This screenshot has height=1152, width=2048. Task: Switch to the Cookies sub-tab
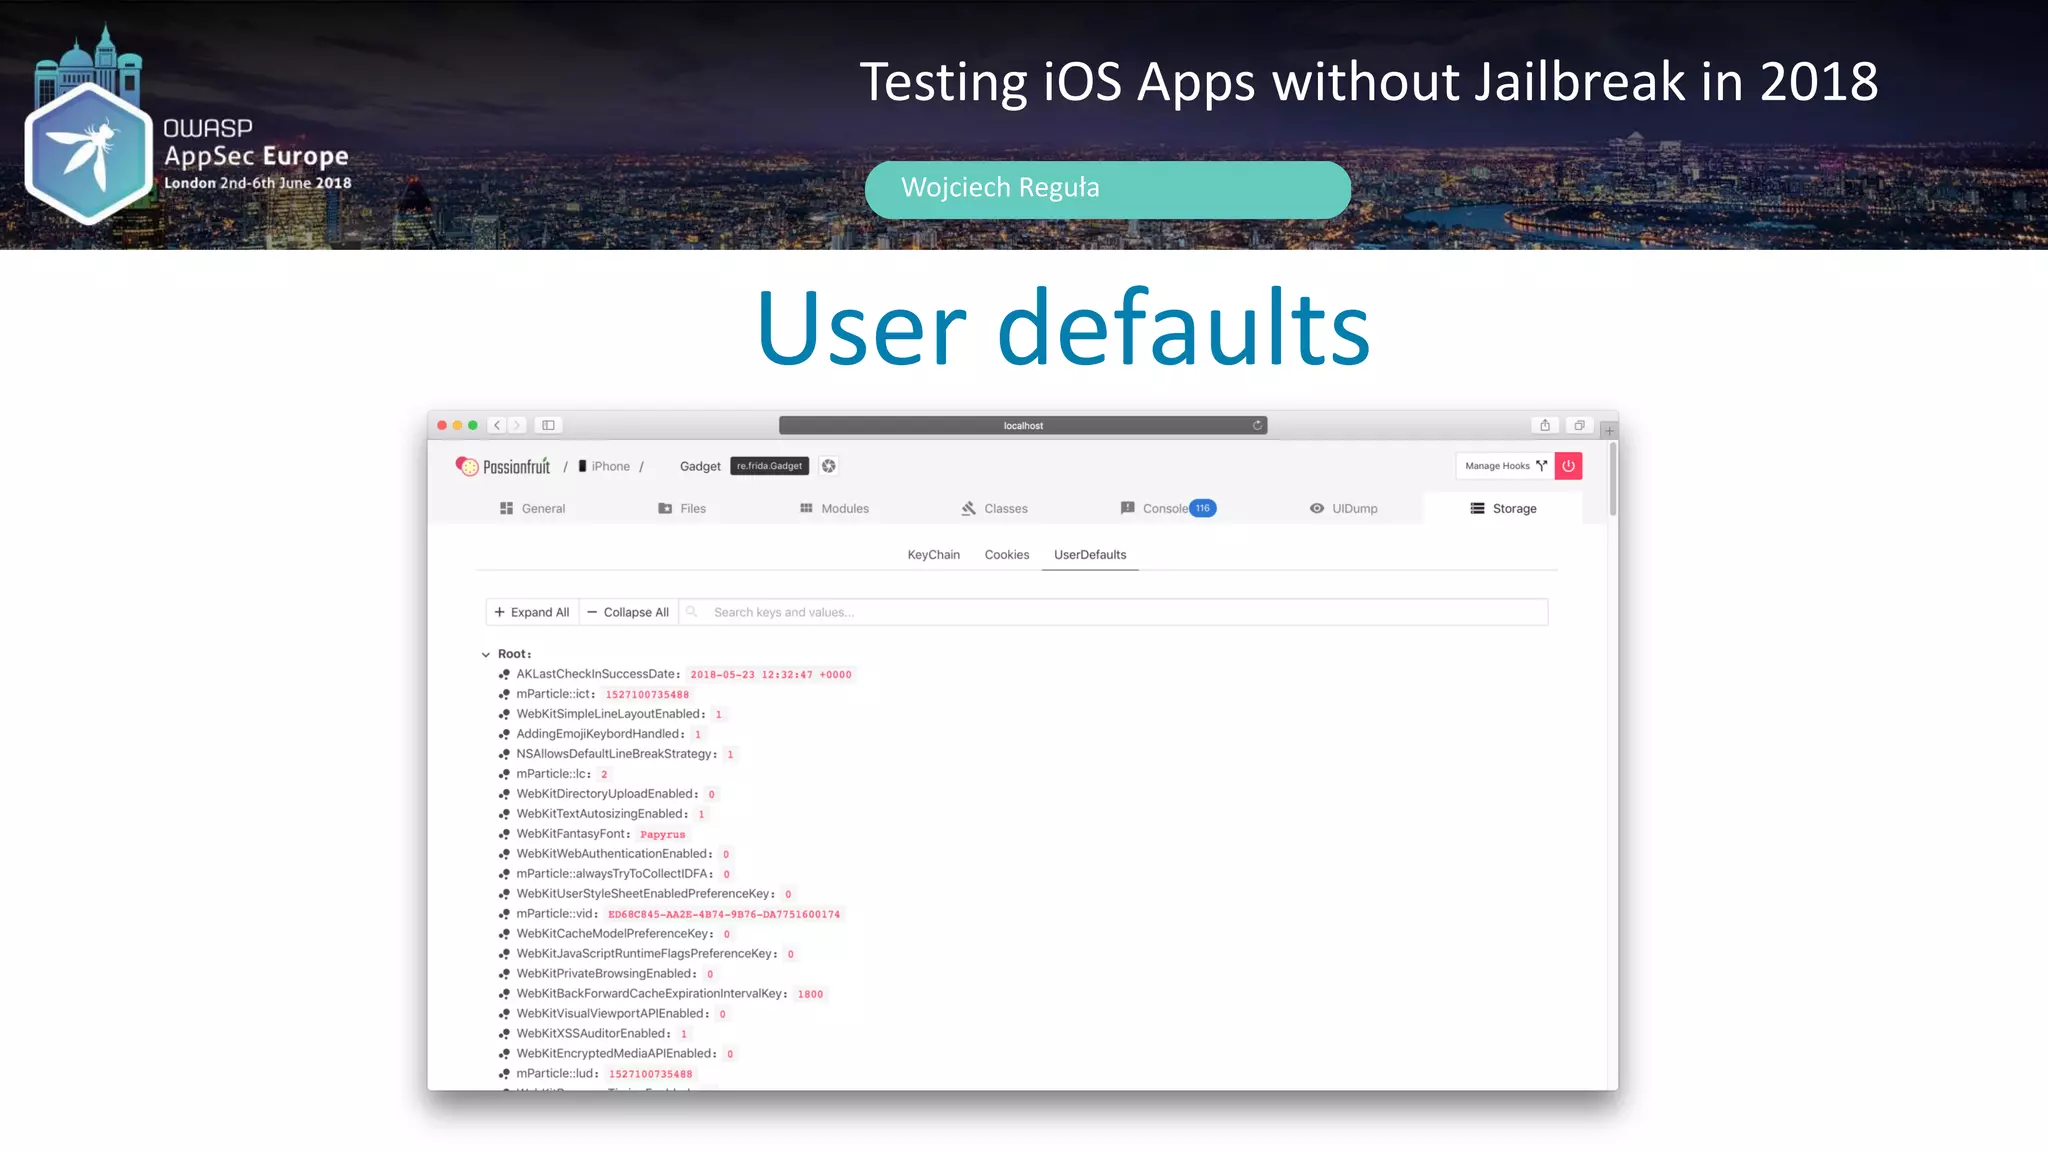(x=1006, y=555)
